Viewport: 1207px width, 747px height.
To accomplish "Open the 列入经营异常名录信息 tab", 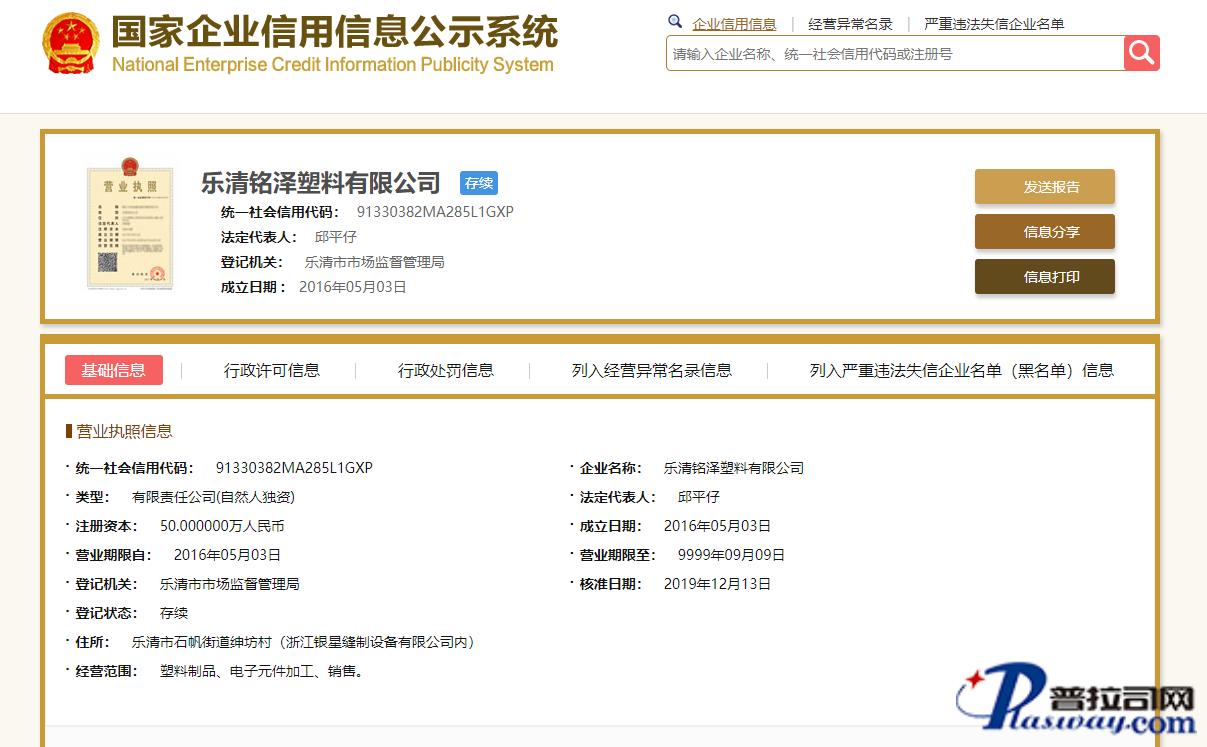I will pos(651,370).
